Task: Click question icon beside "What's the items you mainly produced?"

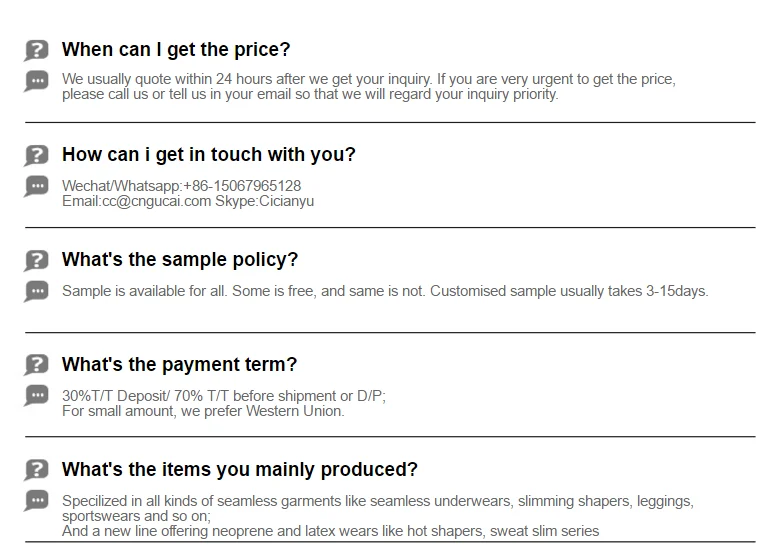Action: point(37,470)
